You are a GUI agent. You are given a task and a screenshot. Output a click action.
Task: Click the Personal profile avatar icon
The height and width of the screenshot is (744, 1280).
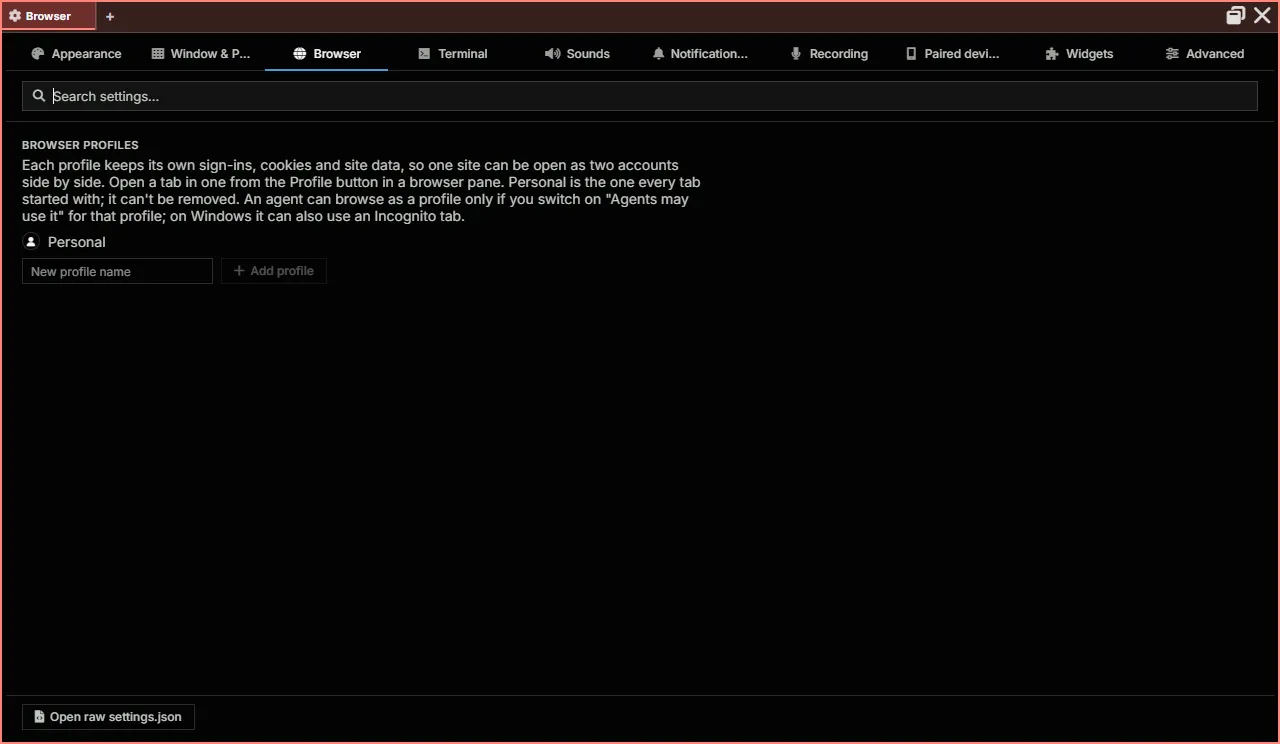(x=31, y=242)
